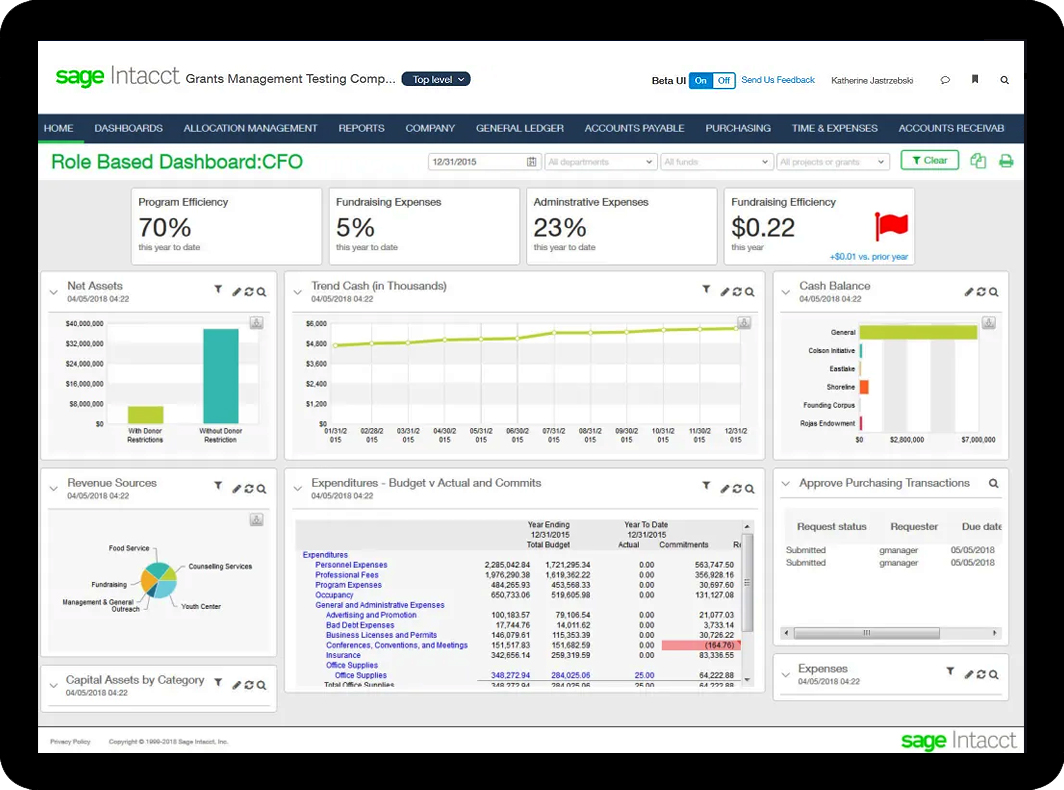Image resolution: width=1064 pixels, height=790 pixels.
Task: Edit the Trend Cash component with the pencil icon
Action: click(725, 291)
